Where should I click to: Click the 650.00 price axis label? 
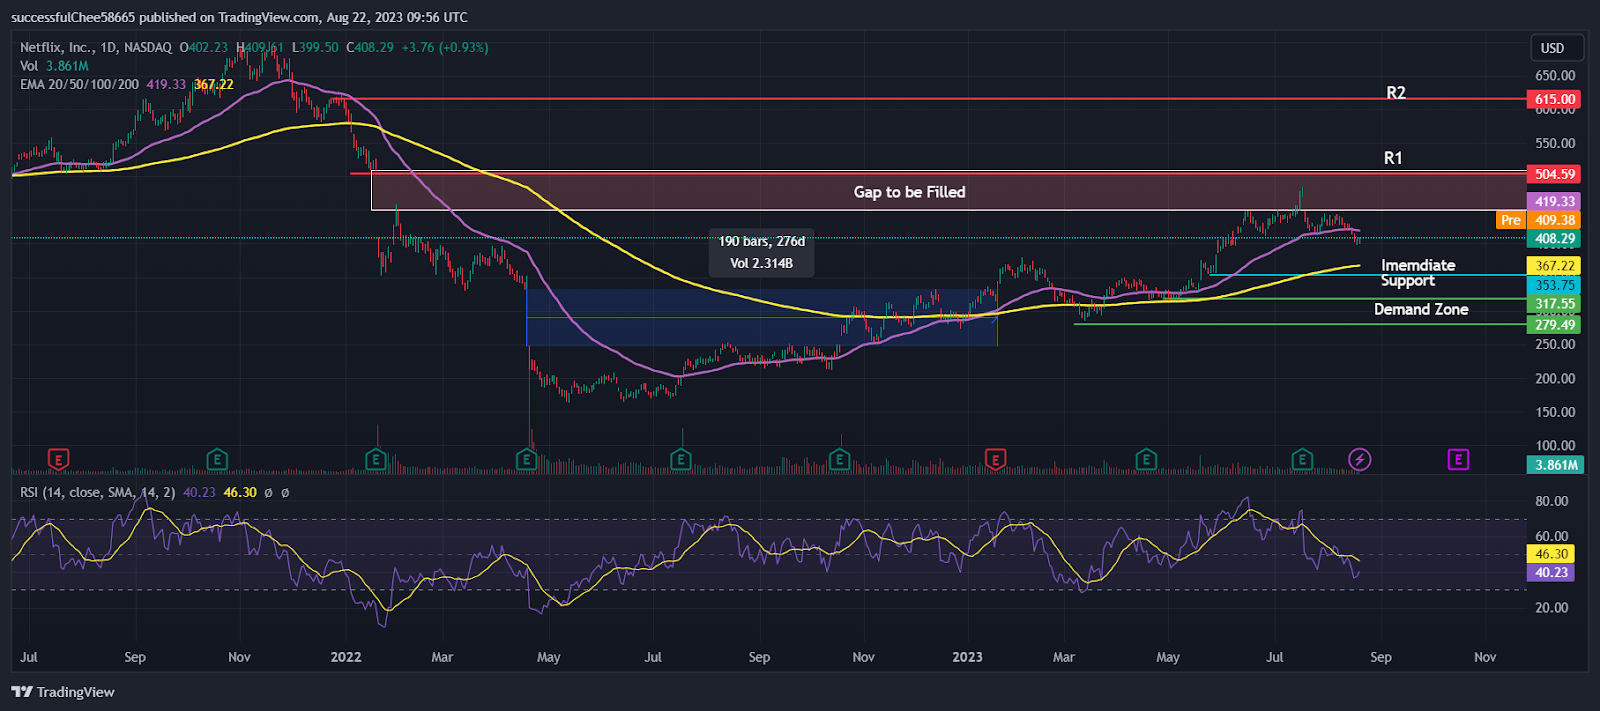pyautogui.click(x=1555, y=75)
